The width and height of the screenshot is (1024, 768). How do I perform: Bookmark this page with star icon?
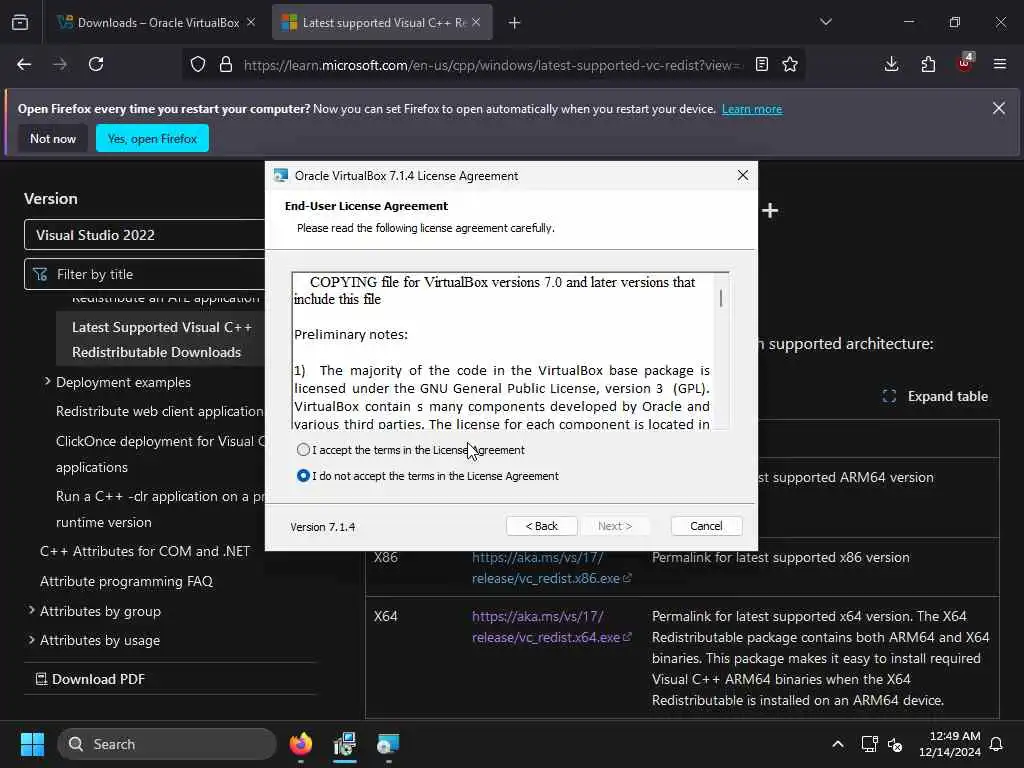coord(790,65)
